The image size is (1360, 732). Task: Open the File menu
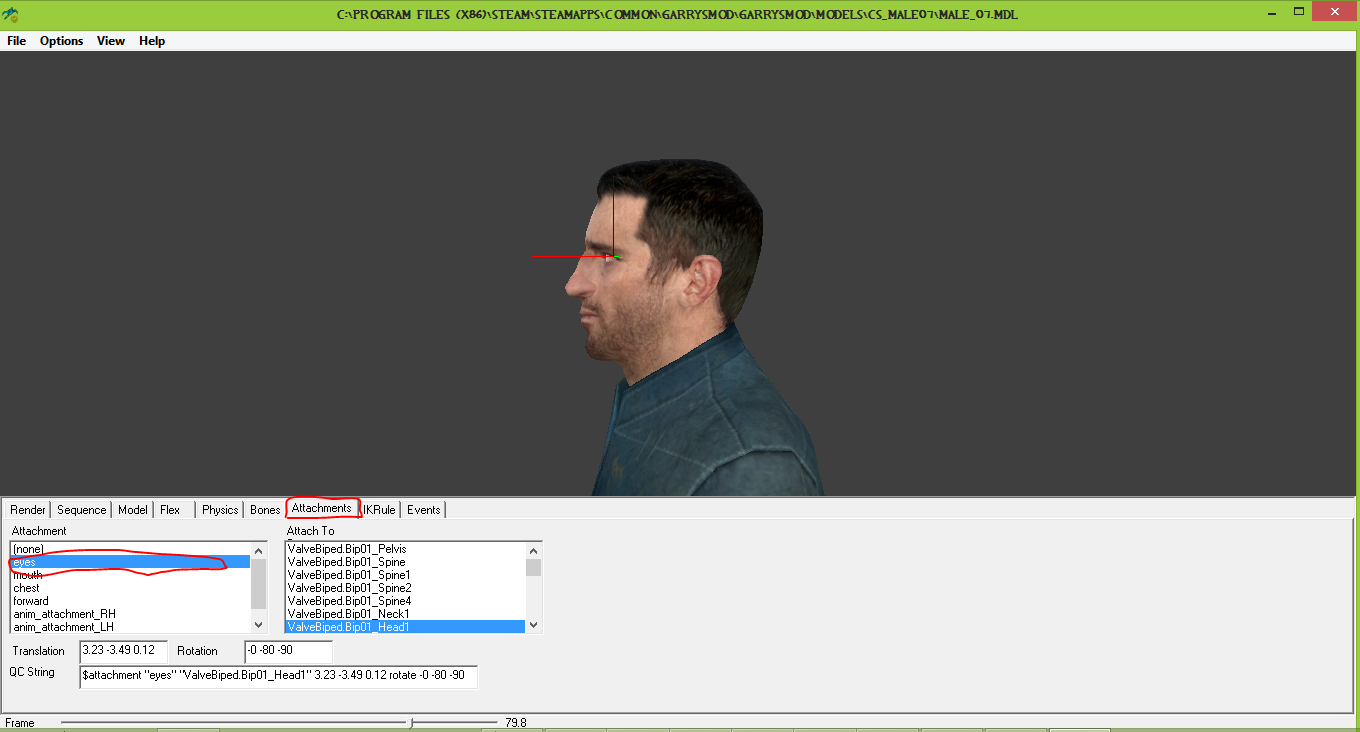[16, 41]
